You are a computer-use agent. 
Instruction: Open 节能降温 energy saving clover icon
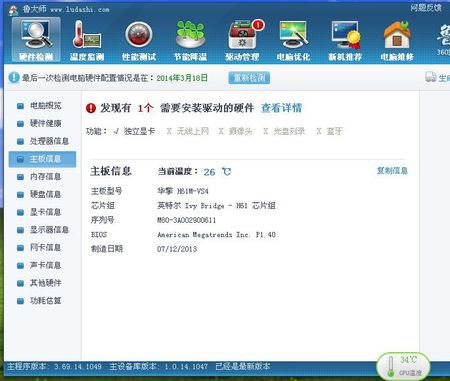click(190, 40)
